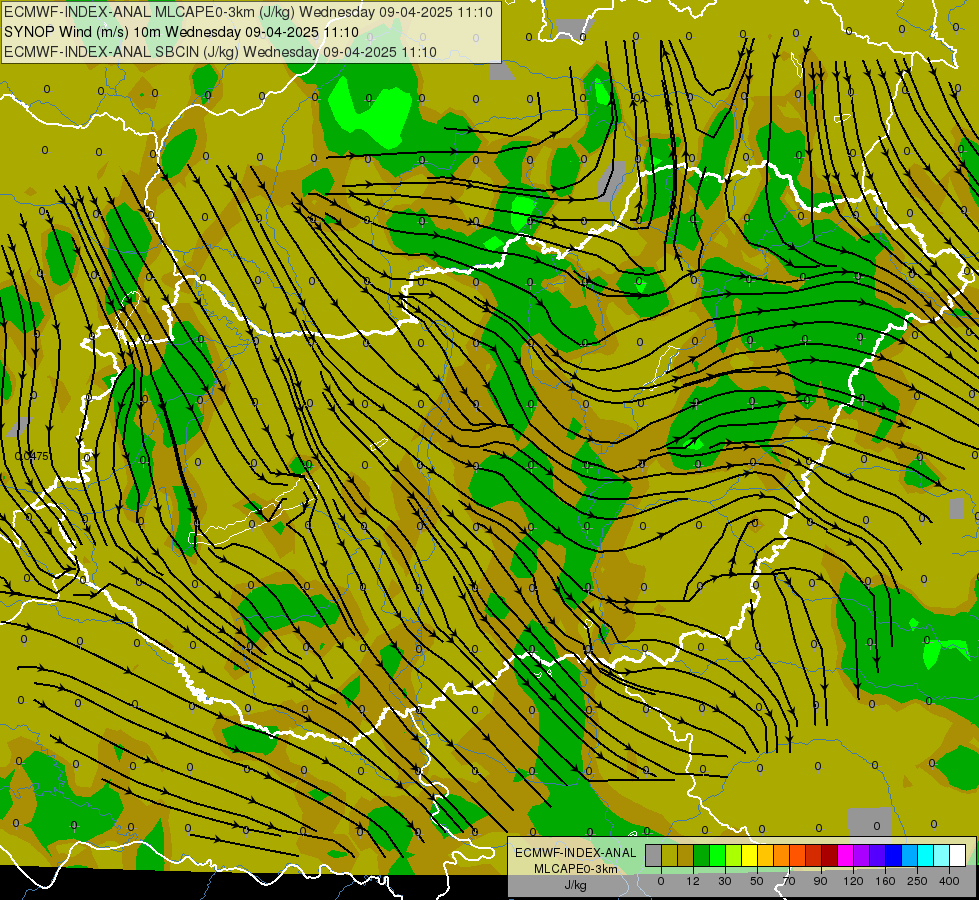
Task: Click the legend label ECMWF-INDEX-ANAL
Action: [x=576, y=853]
